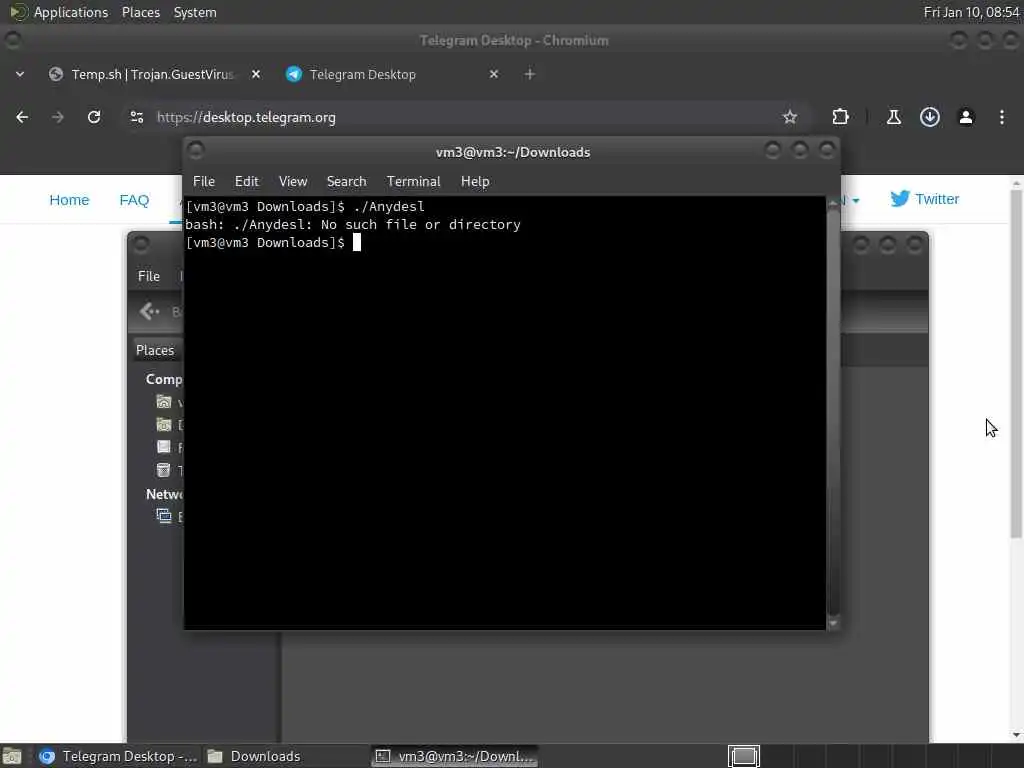Close the Temp.sh tab
Screen dimensions: 1024x768
pyautogui.click(x=256, y=74)
